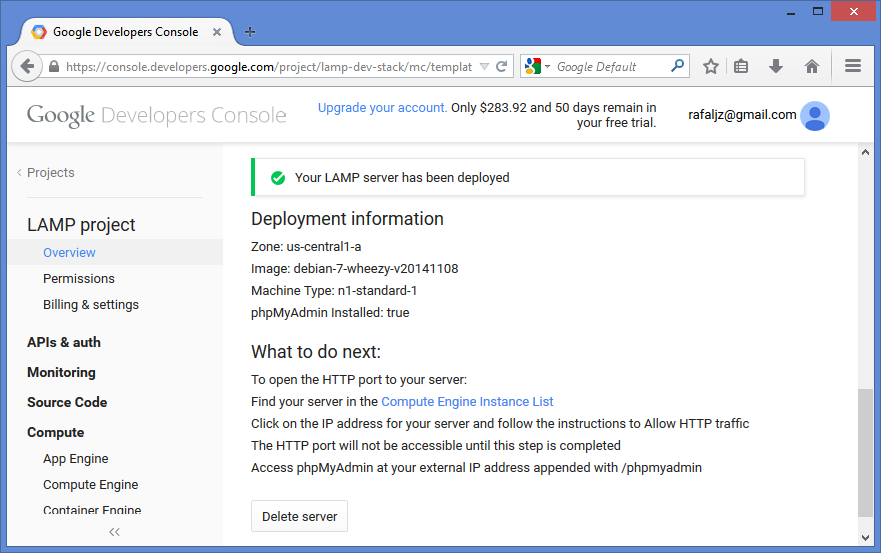
Task: Maximize the browser window
Action: (x=818, y=11)
